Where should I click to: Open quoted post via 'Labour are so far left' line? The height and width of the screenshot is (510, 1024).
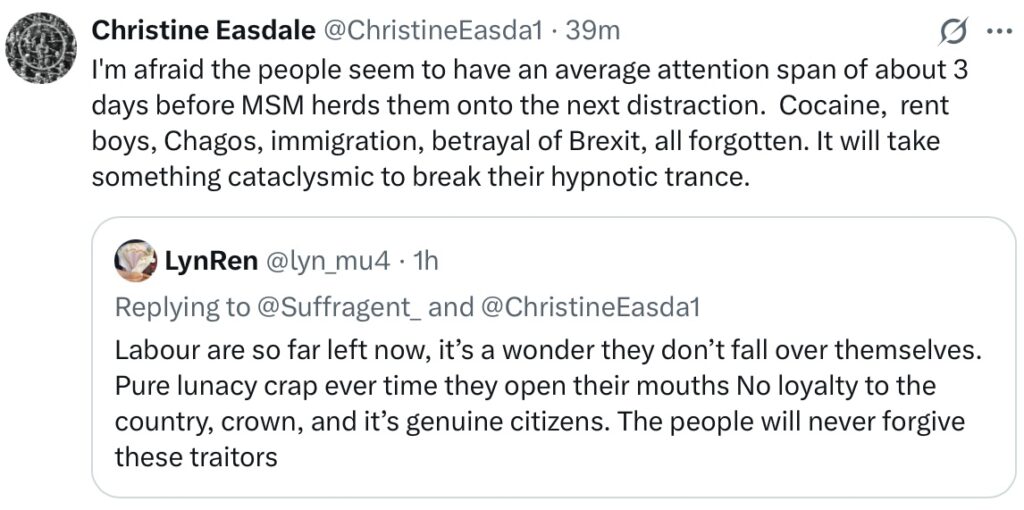(x=549, y=351)
